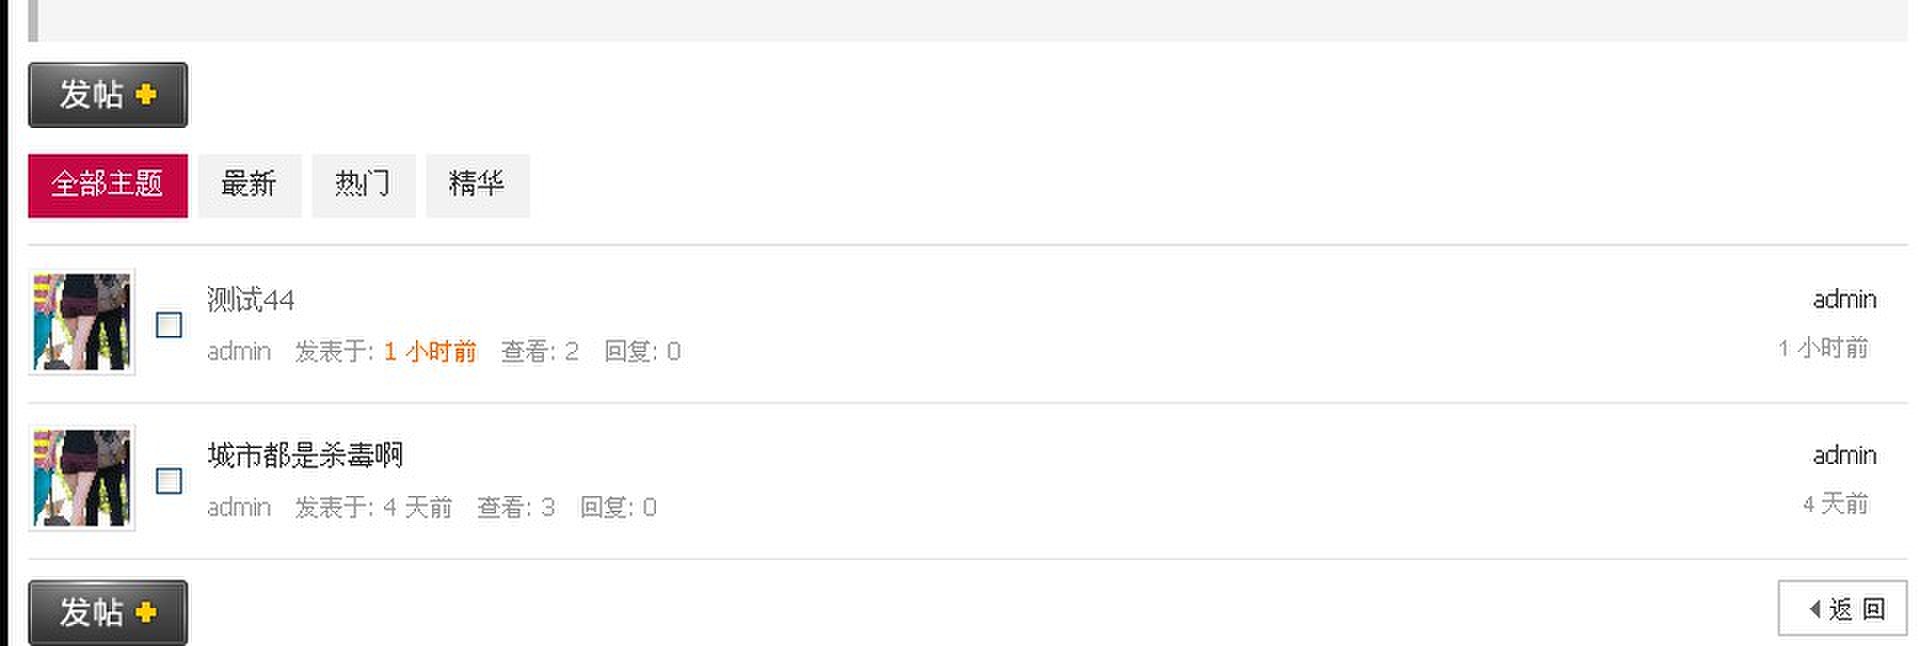The width and height of the screenshot is (1918, 646).
Task: Click last poster admin on 测试44 row
Action: (1844, 299)
